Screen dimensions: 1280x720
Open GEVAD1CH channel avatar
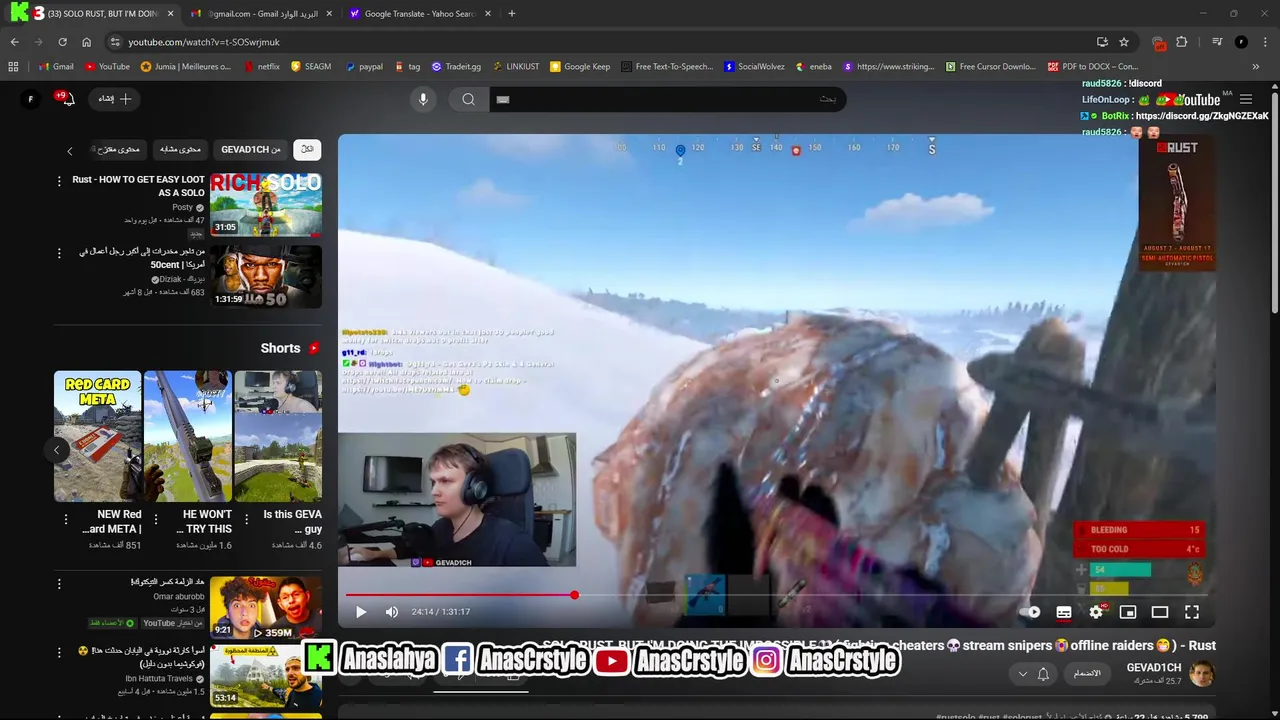point(1201,674)
